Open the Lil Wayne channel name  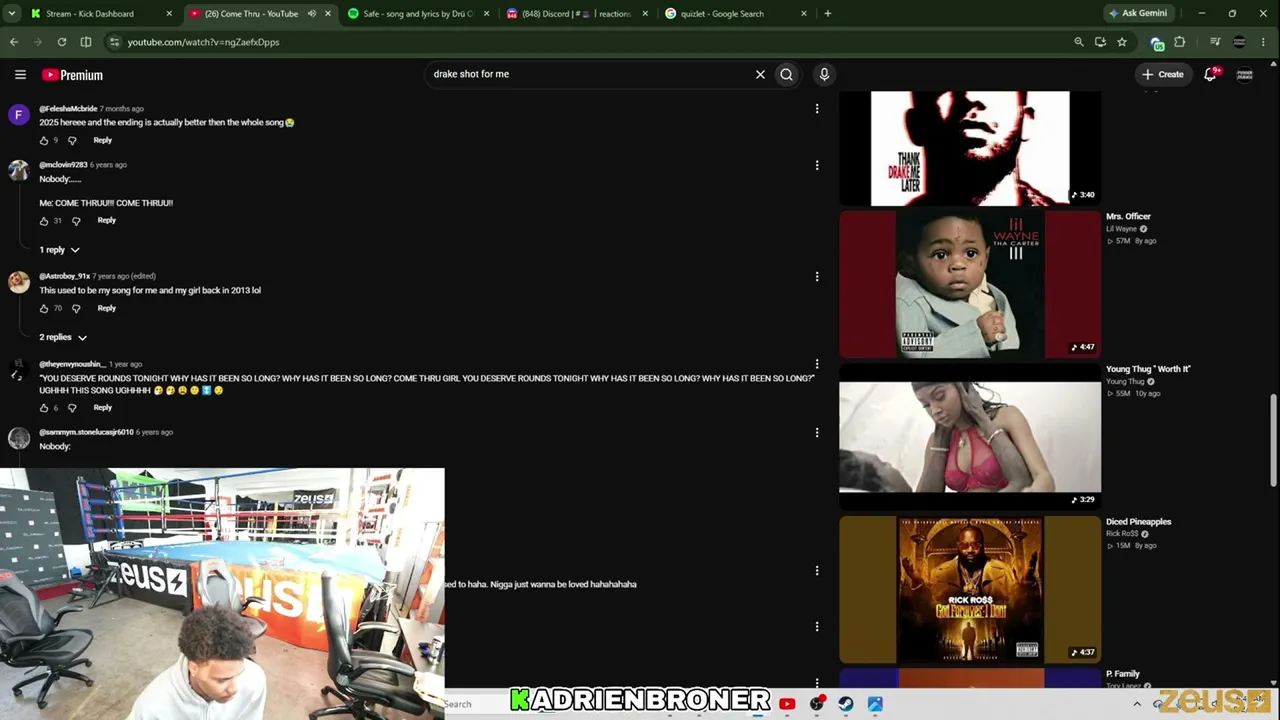point(1121,229)
